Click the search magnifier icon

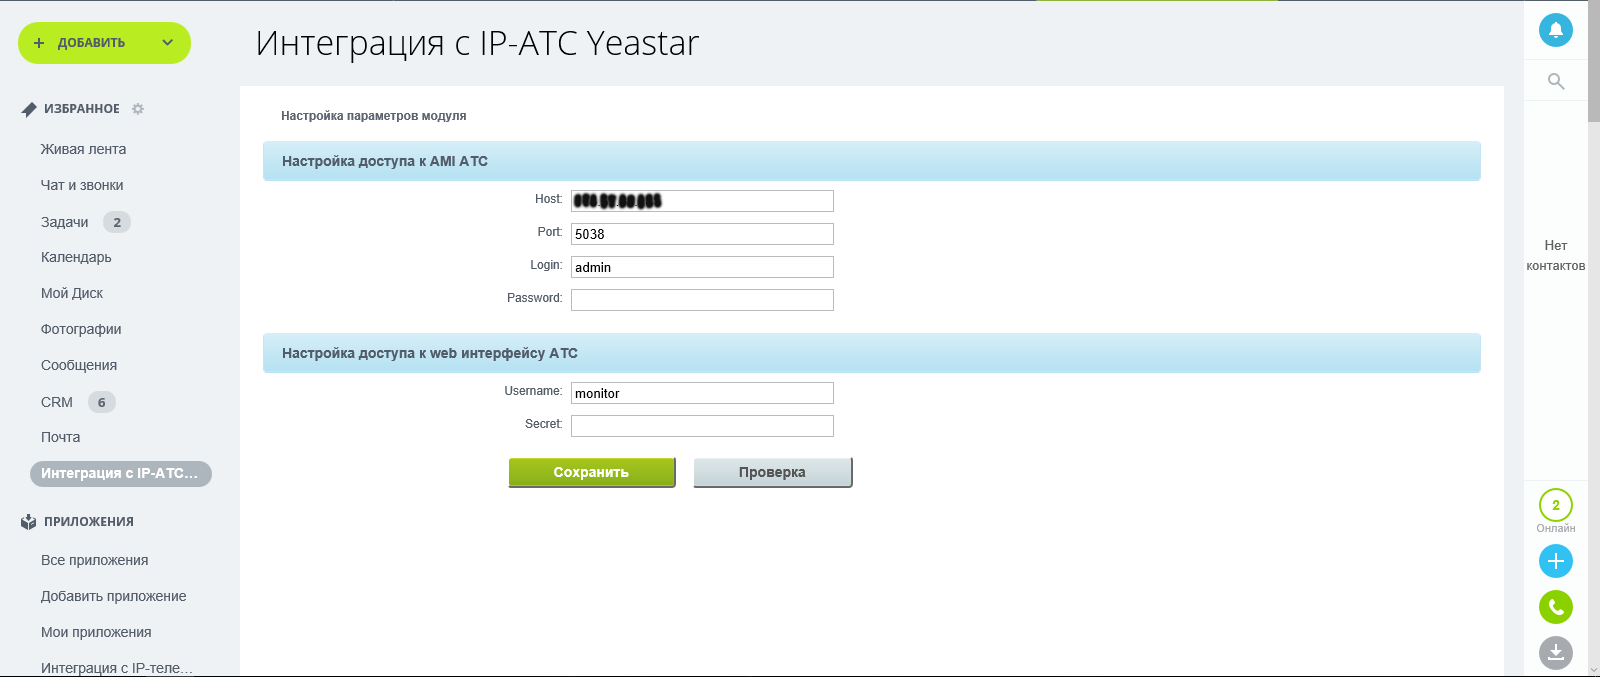1556,81
